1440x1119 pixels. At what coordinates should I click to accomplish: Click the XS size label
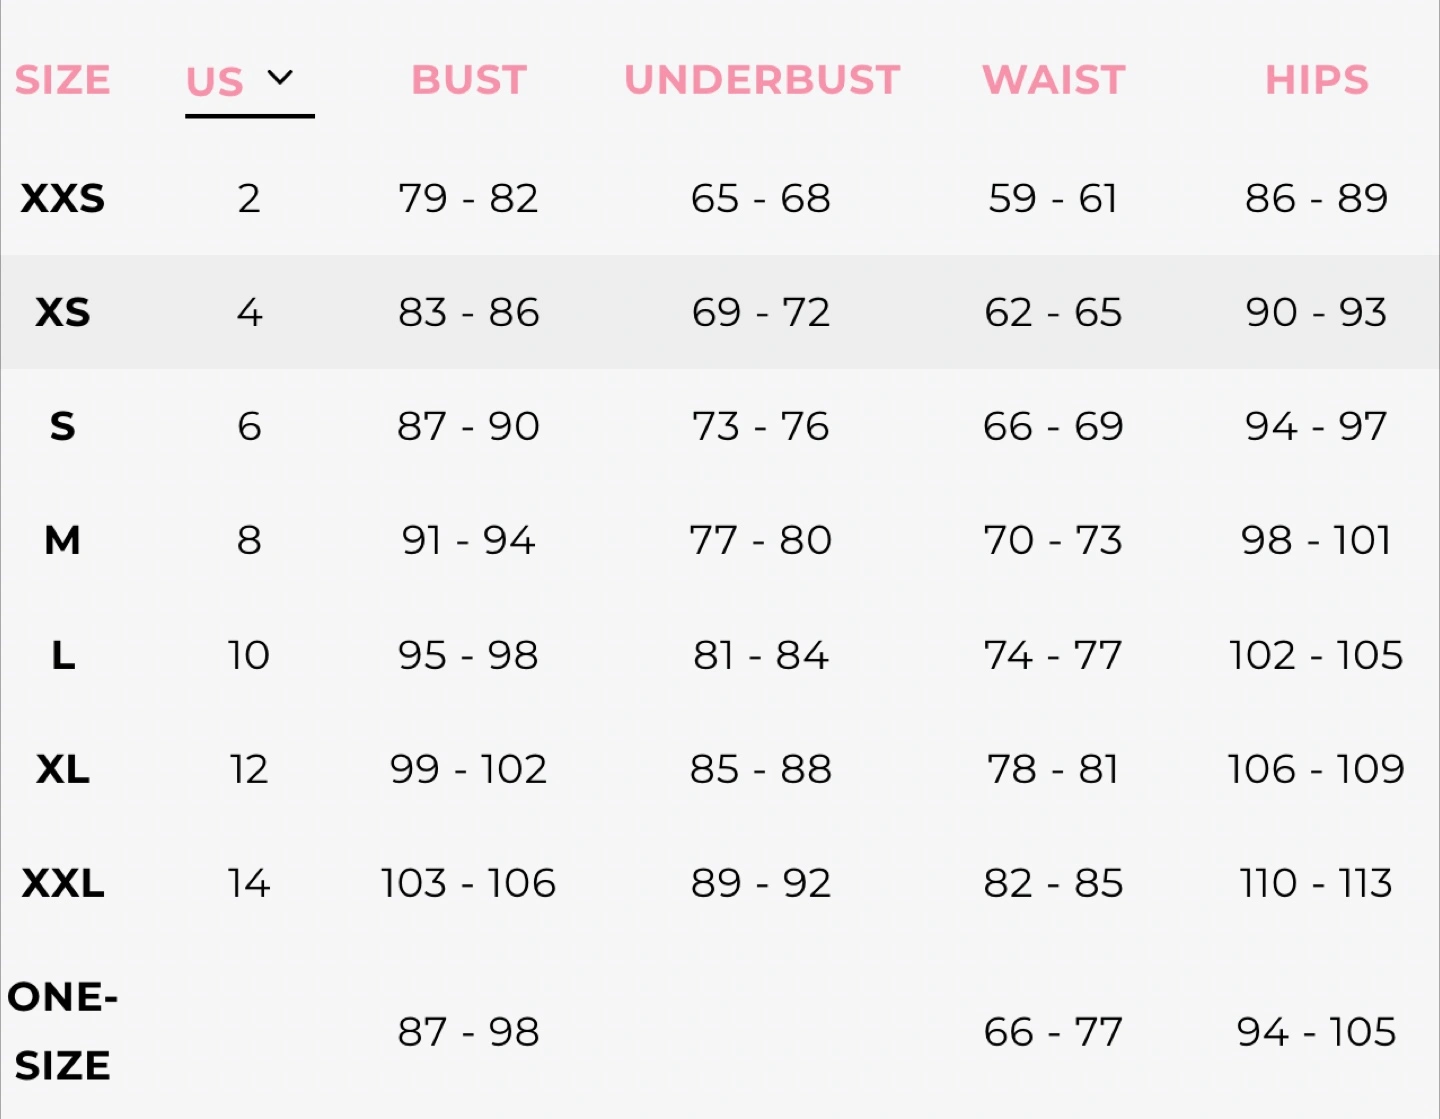[62, 313]
